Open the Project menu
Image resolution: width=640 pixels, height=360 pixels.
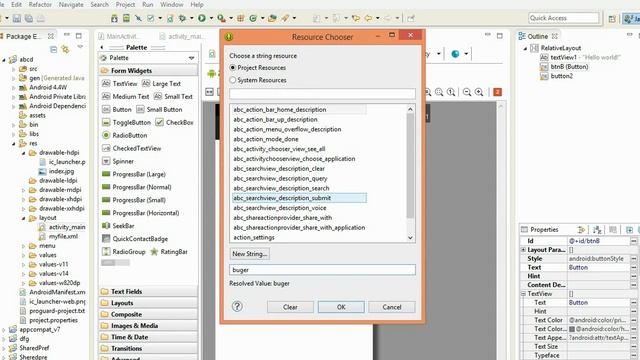click(x=125, y=4)
